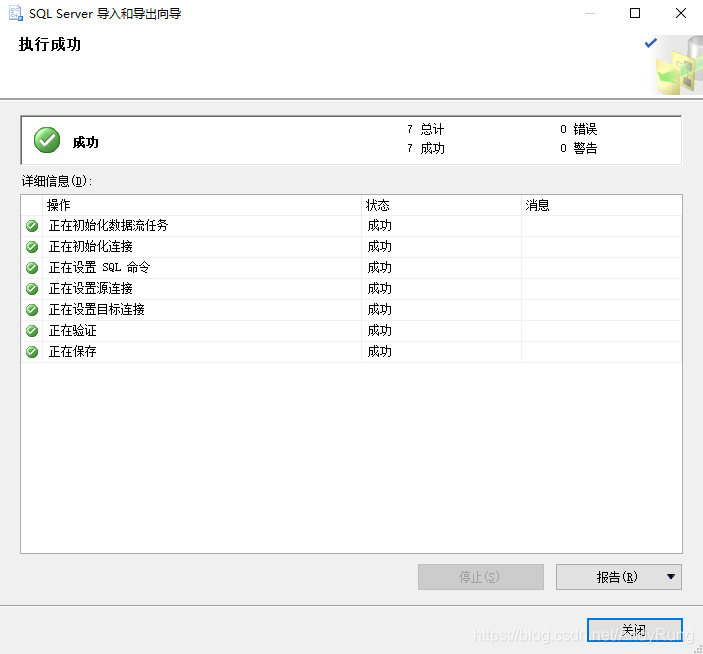Select the 正在设置目标连接 row text
The image size is (703, 654).
96,310
